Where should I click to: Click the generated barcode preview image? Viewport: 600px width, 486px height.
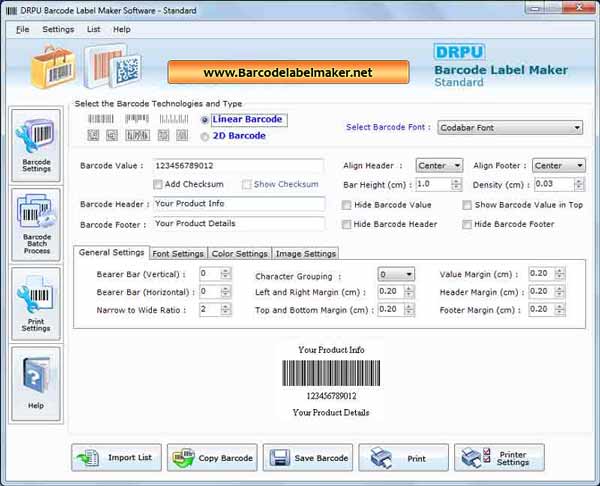point(331,373)
